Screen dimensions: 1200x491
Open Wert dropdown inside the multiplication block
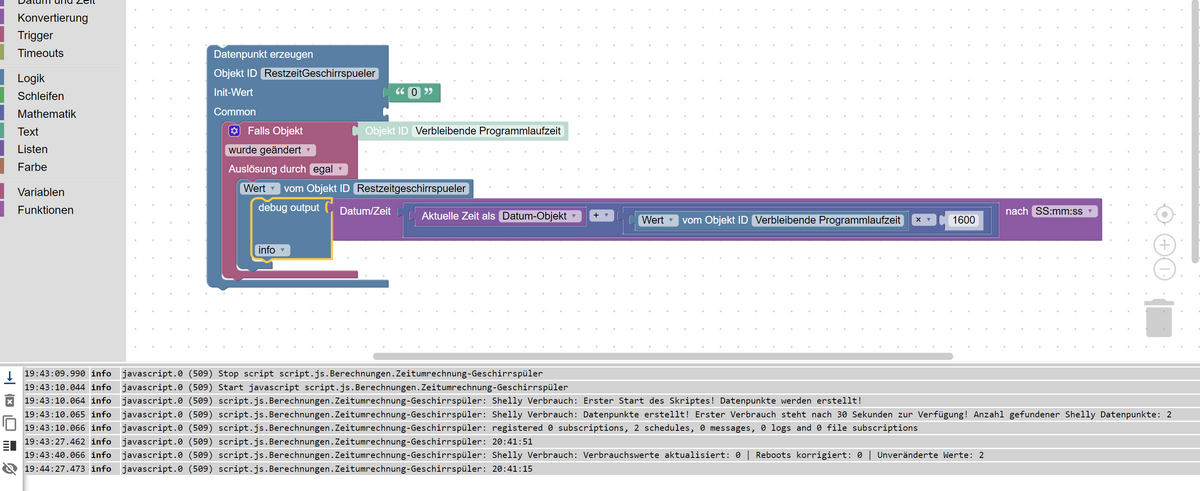click(x=658, y=220)
